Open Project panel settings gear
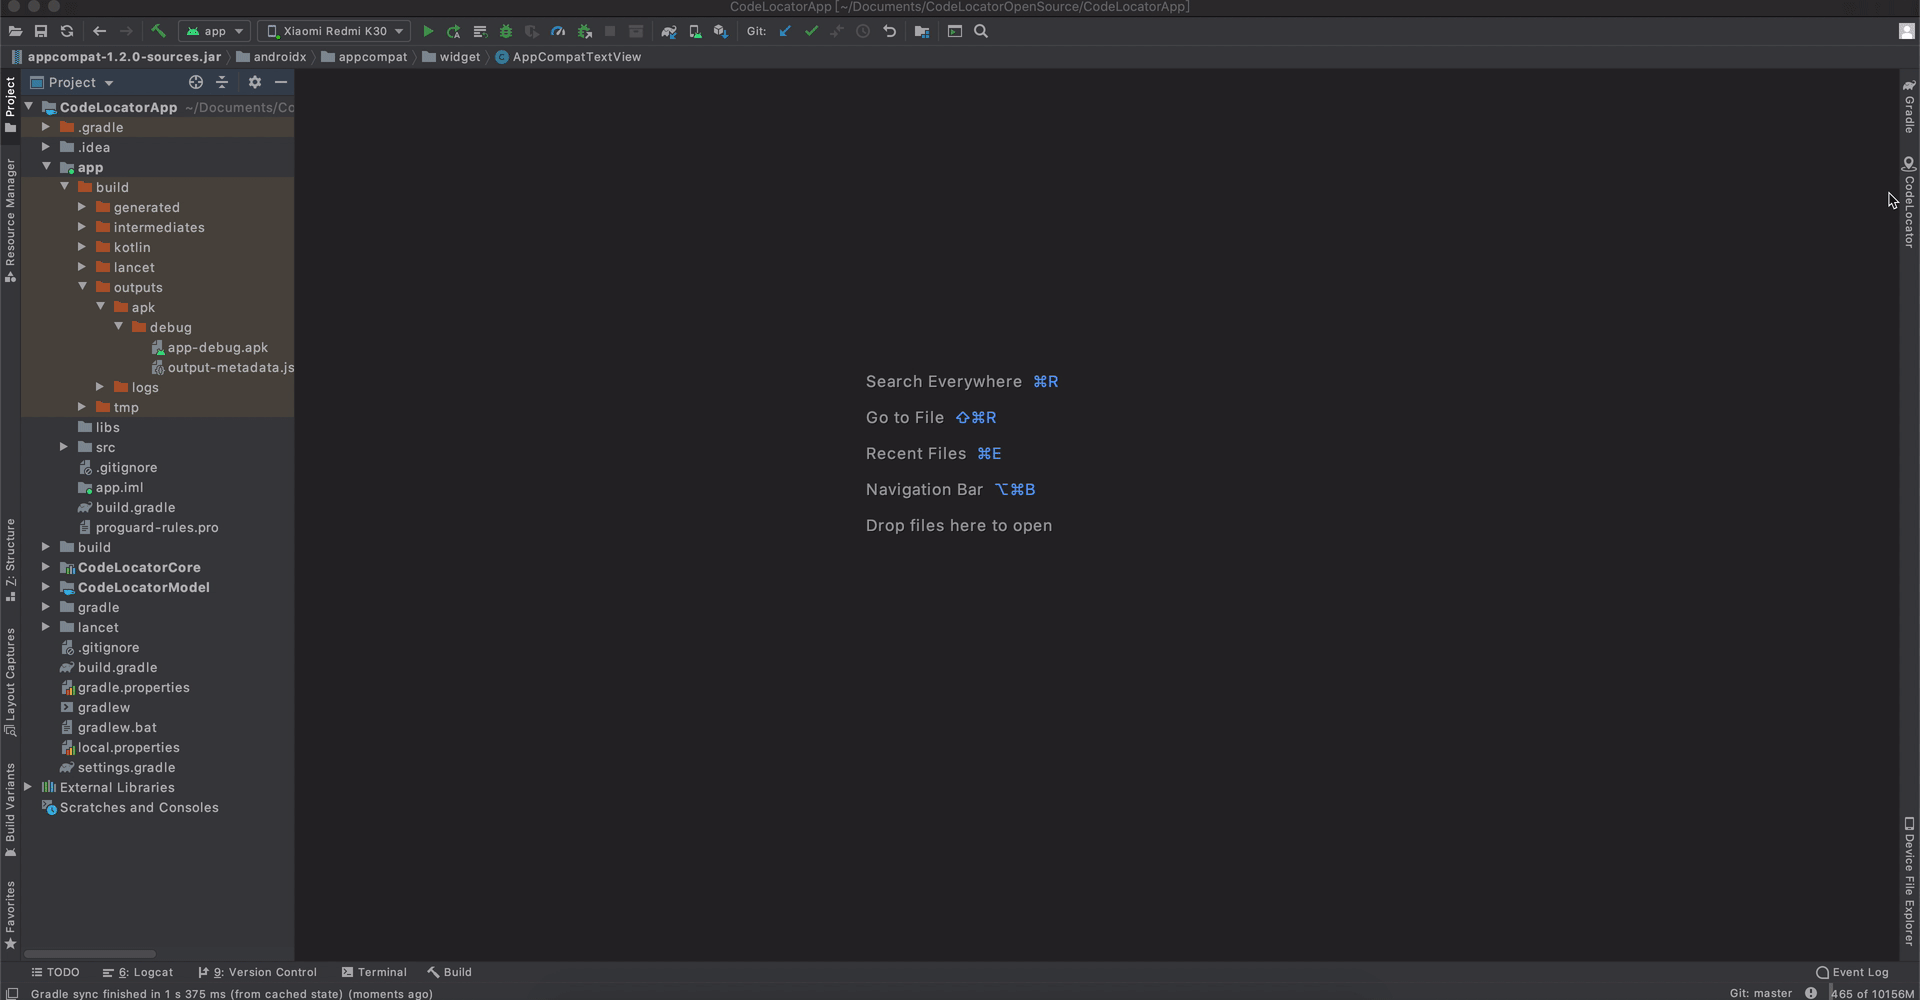This screenshot has height=1000, width=1920. (x=255, y=83)
